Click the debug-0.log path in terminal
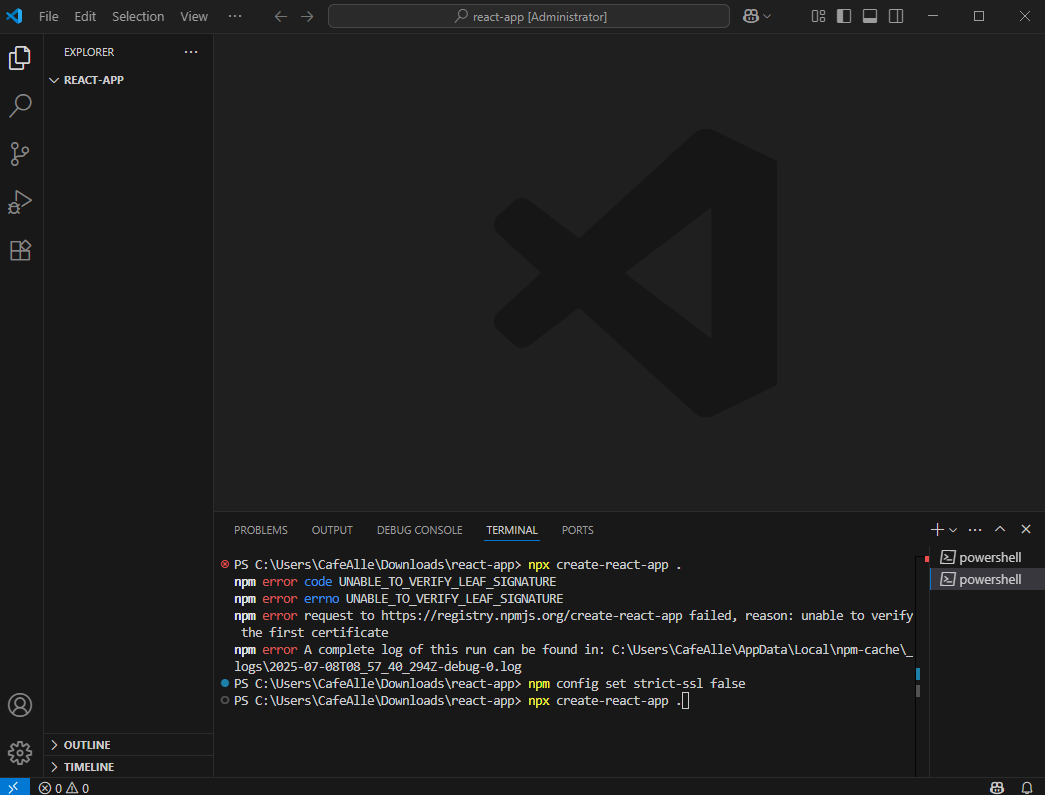The width and height of the screenshot is (1045, 795). 377,666
